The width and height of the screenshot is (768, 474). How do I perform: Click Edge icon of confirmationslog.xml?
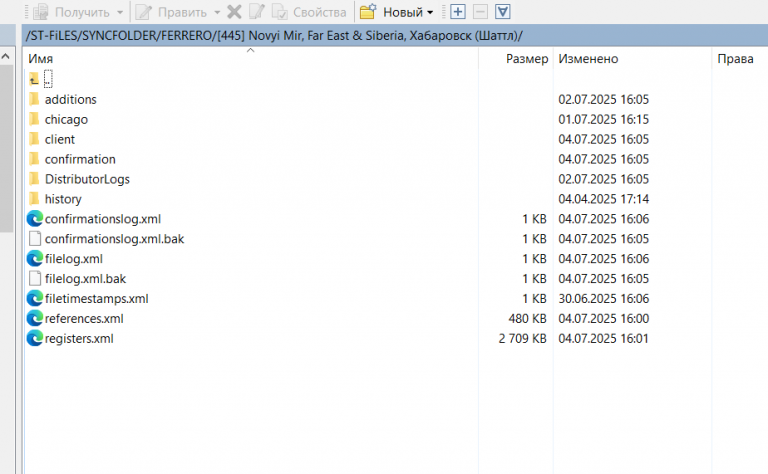click(x=35, y=218)
